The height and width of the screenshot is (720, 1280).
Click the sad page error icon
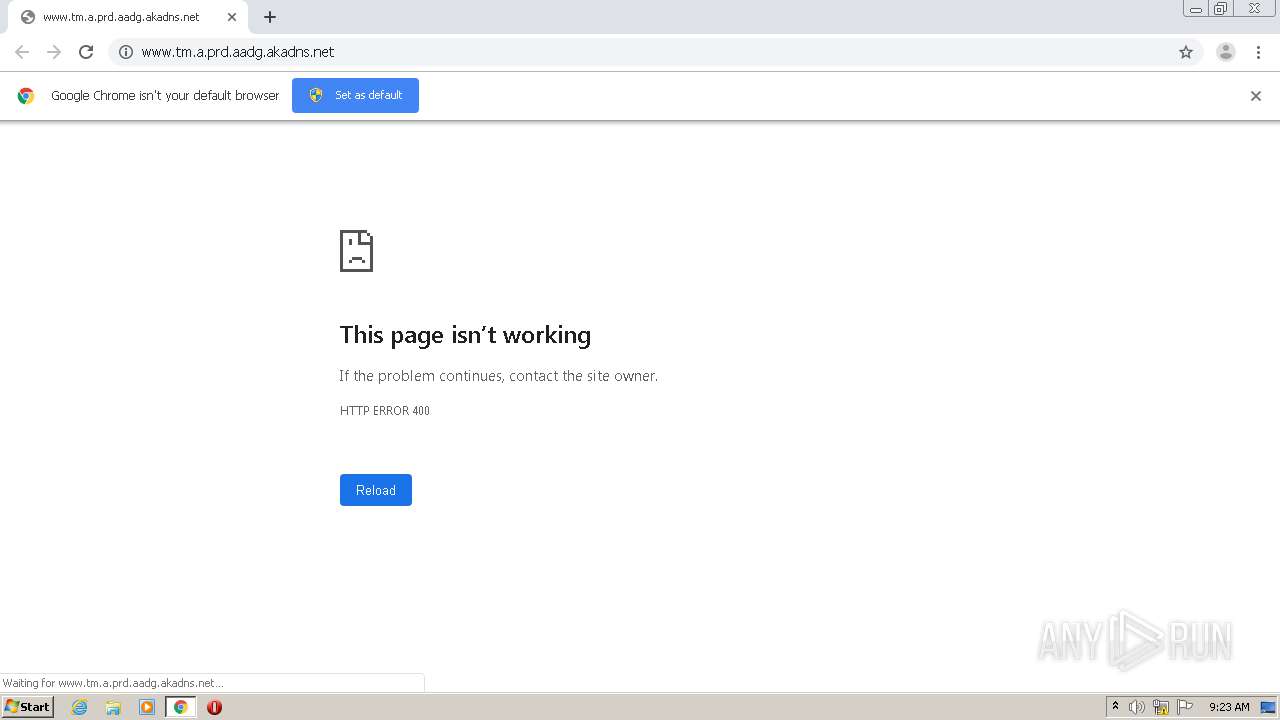coord(356,251)
